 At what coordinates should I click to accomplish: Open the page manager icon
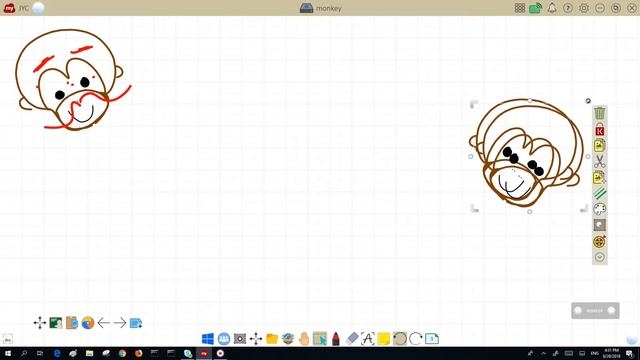coord(432,339)
